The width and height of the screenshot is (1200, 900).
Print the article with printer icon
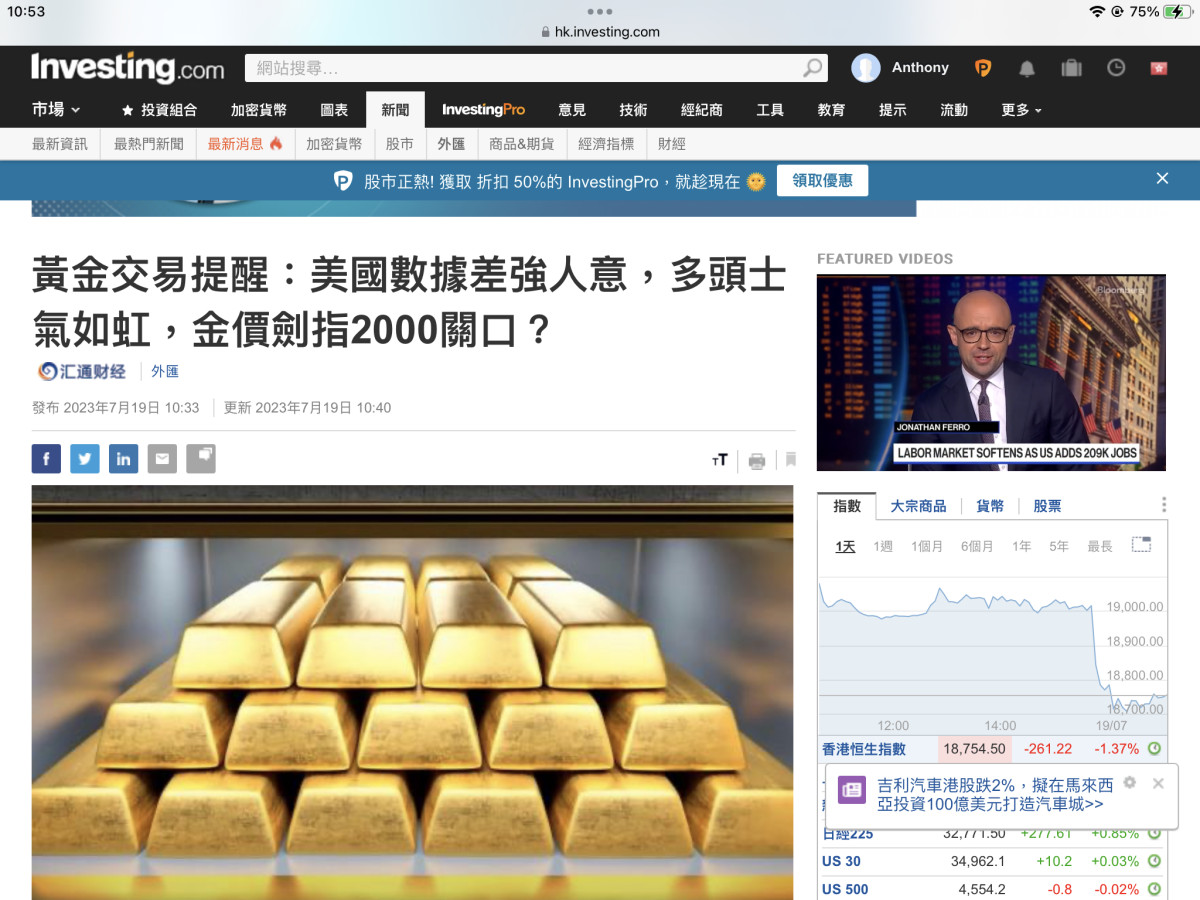pyautogui.click(x=757, y=461)
